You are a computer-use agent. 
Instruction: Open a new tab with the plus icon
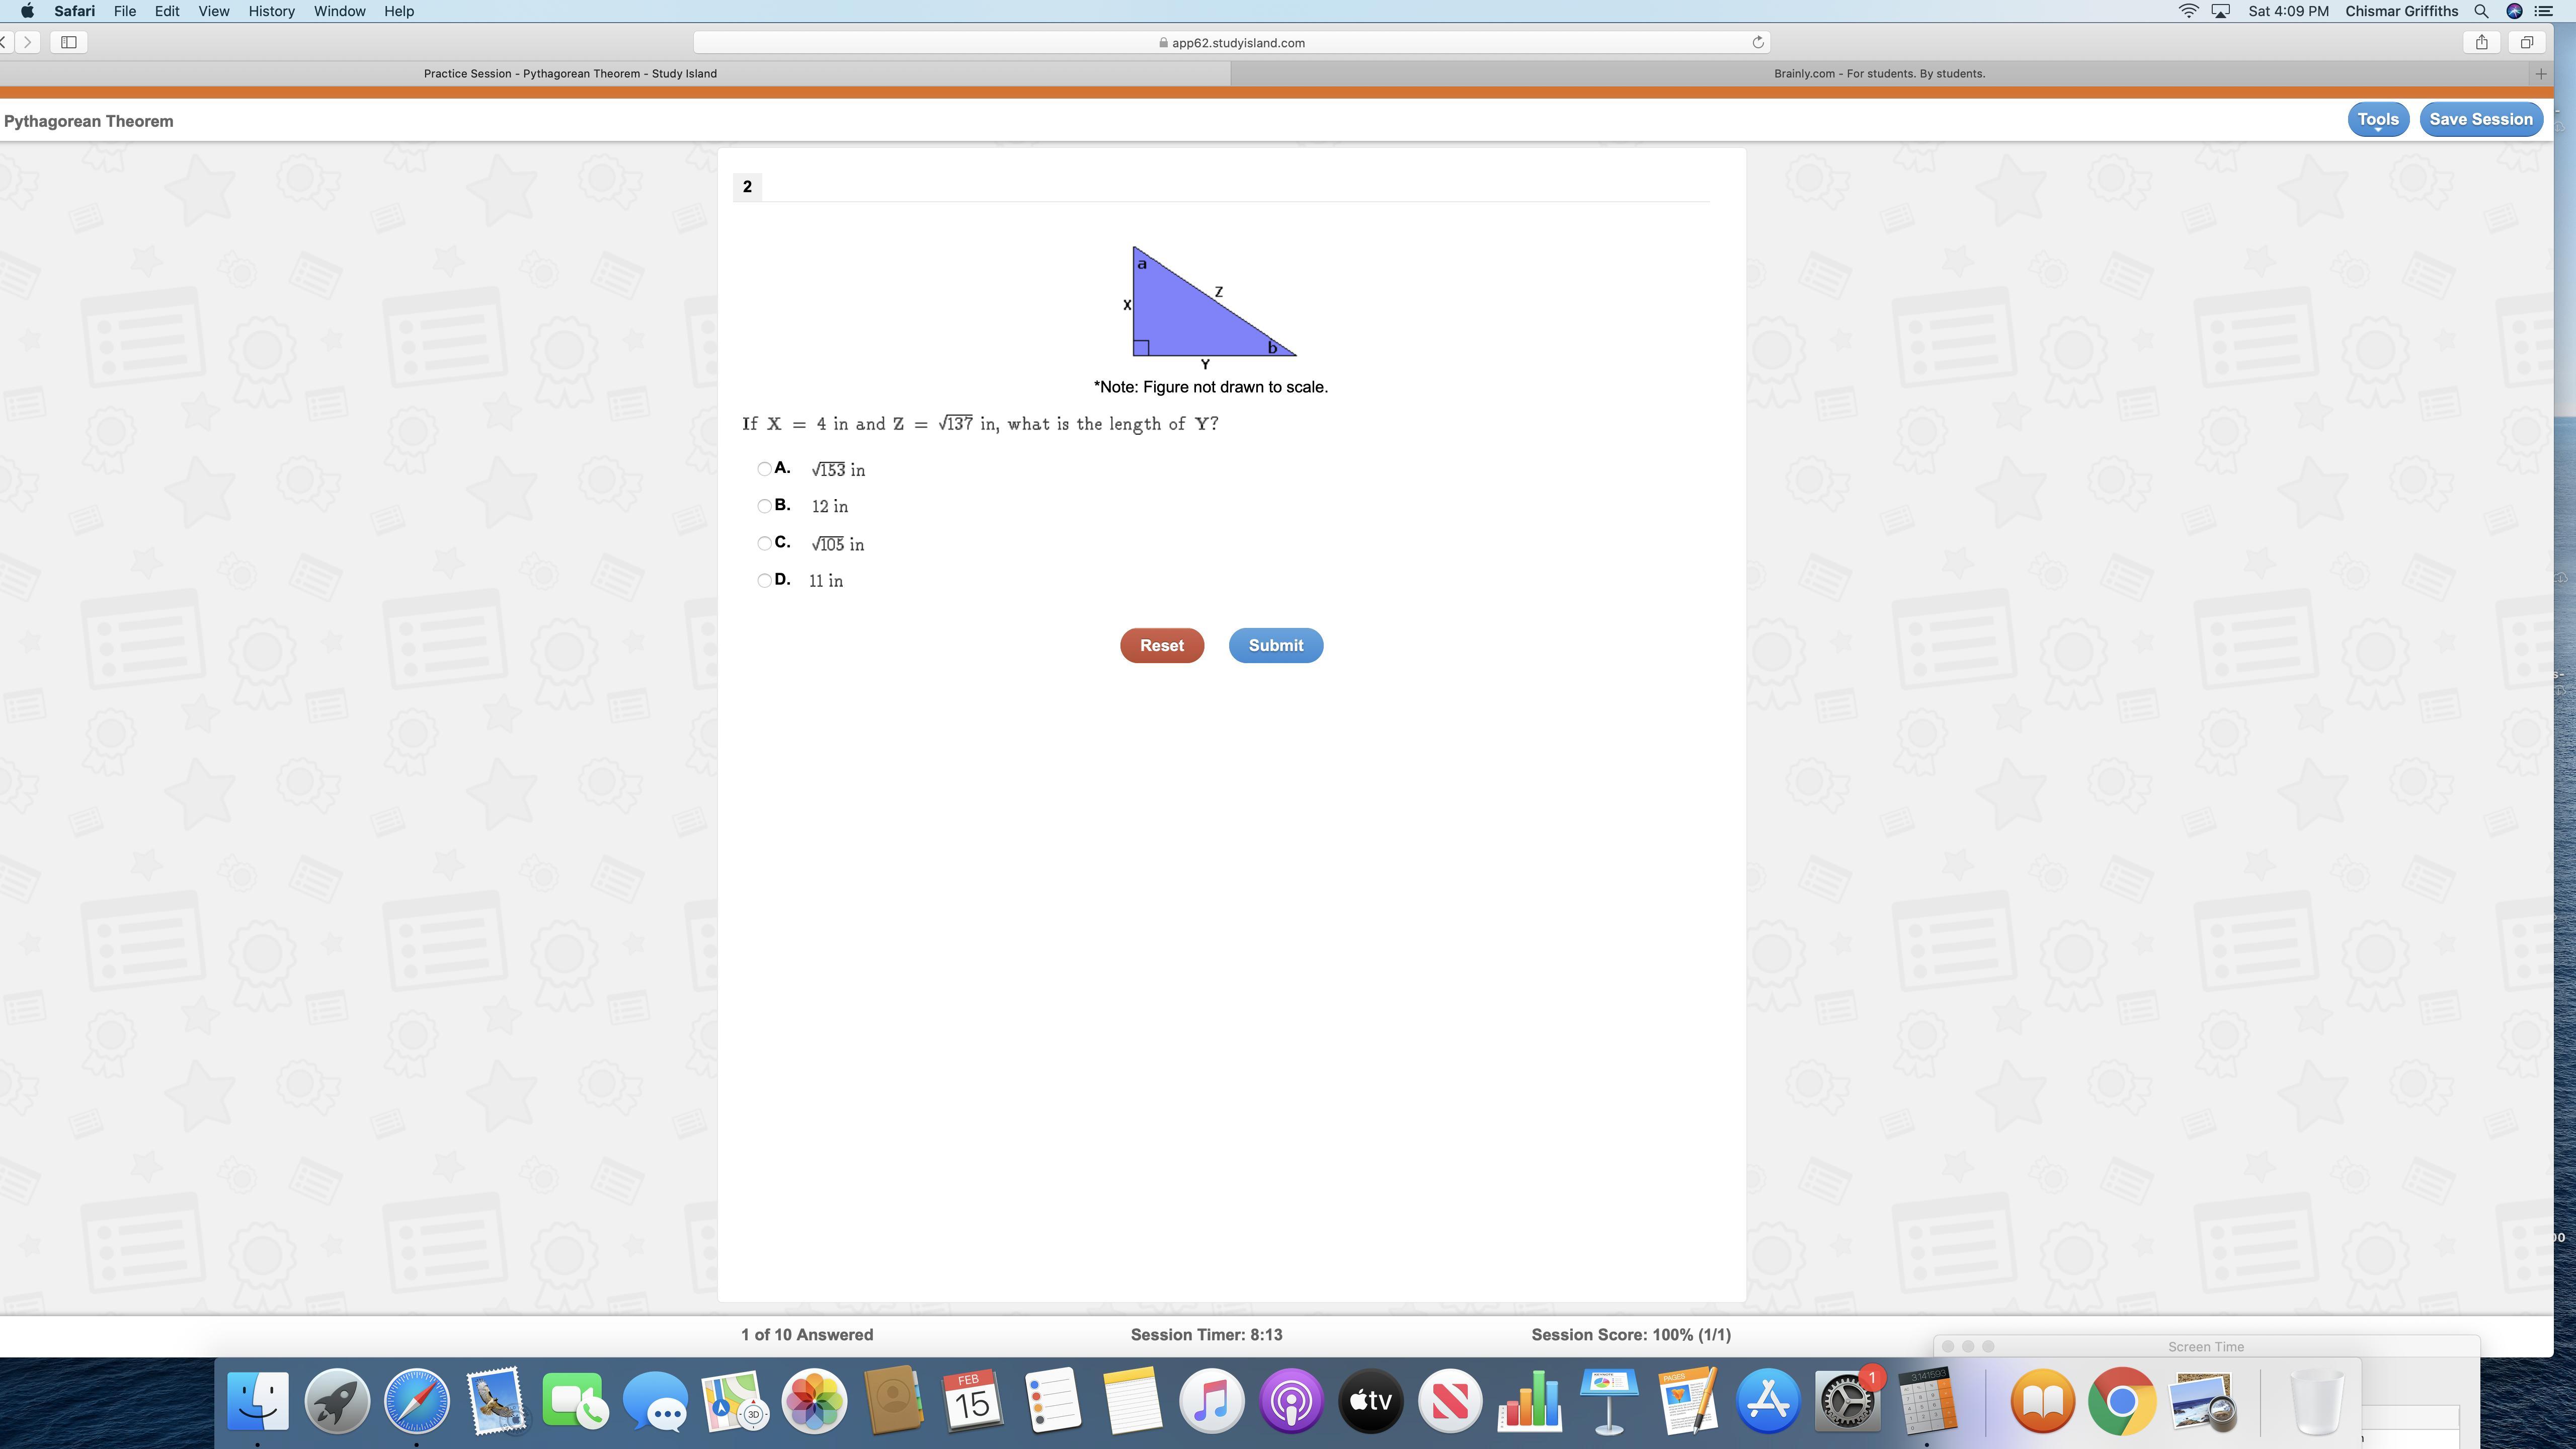click(x=2540, y=73)
